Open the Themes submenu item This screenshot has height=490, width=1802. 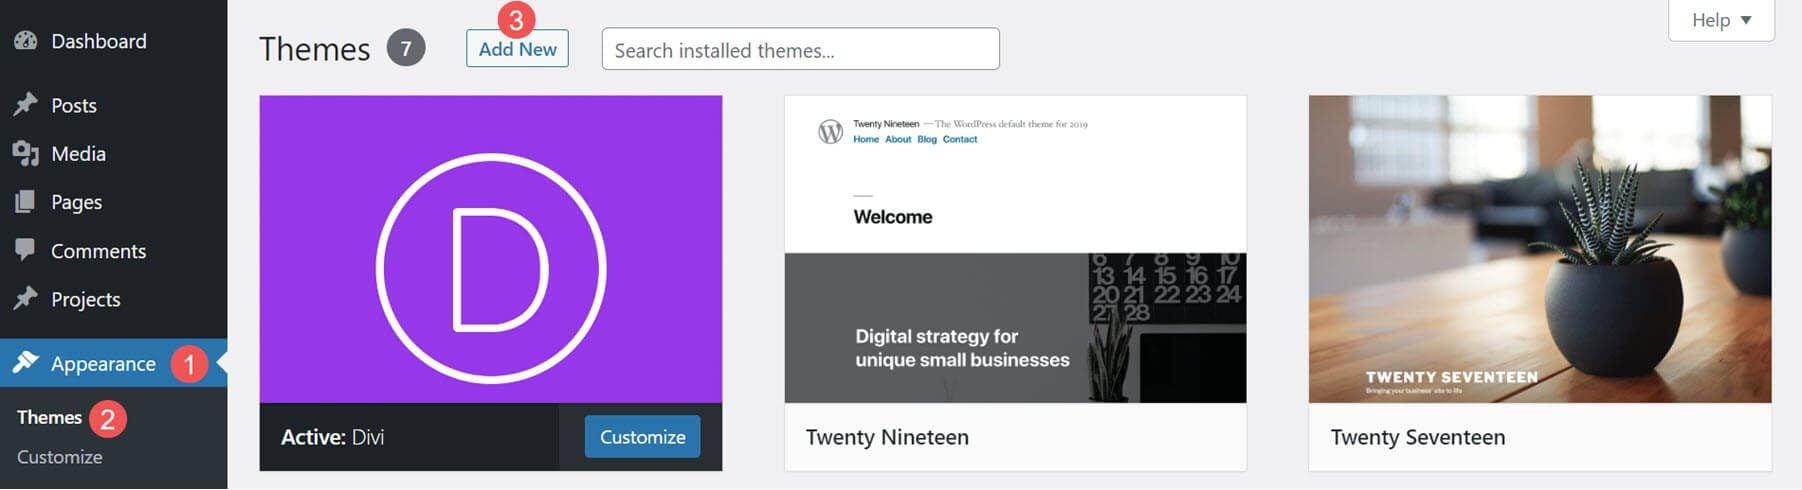click(x=49, y=417)
